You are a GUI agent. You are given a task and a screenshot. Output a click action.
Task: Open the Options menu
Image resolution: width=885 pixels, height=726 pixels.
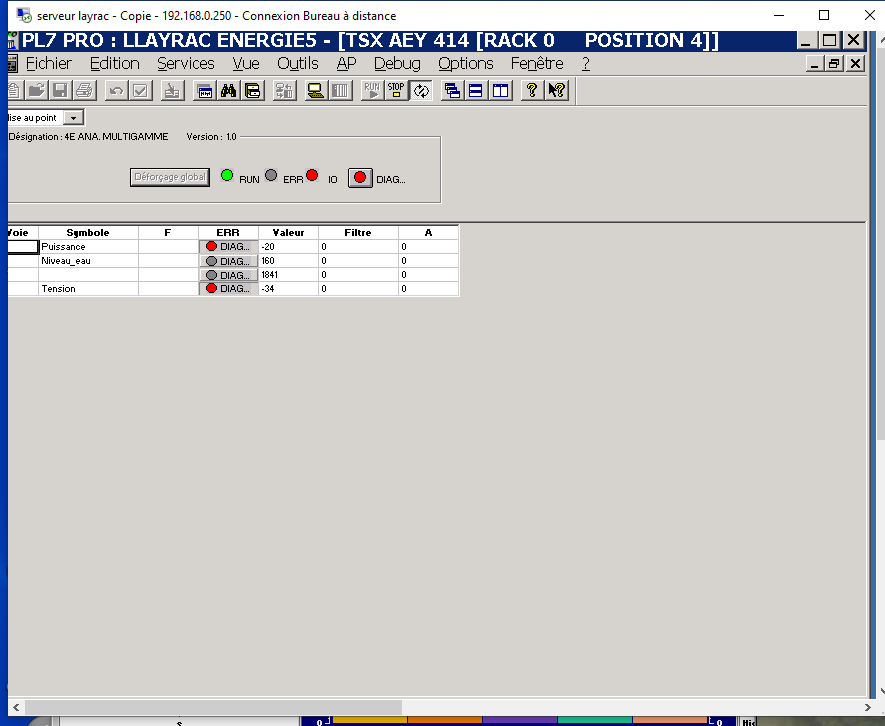(x=466, y=63)
